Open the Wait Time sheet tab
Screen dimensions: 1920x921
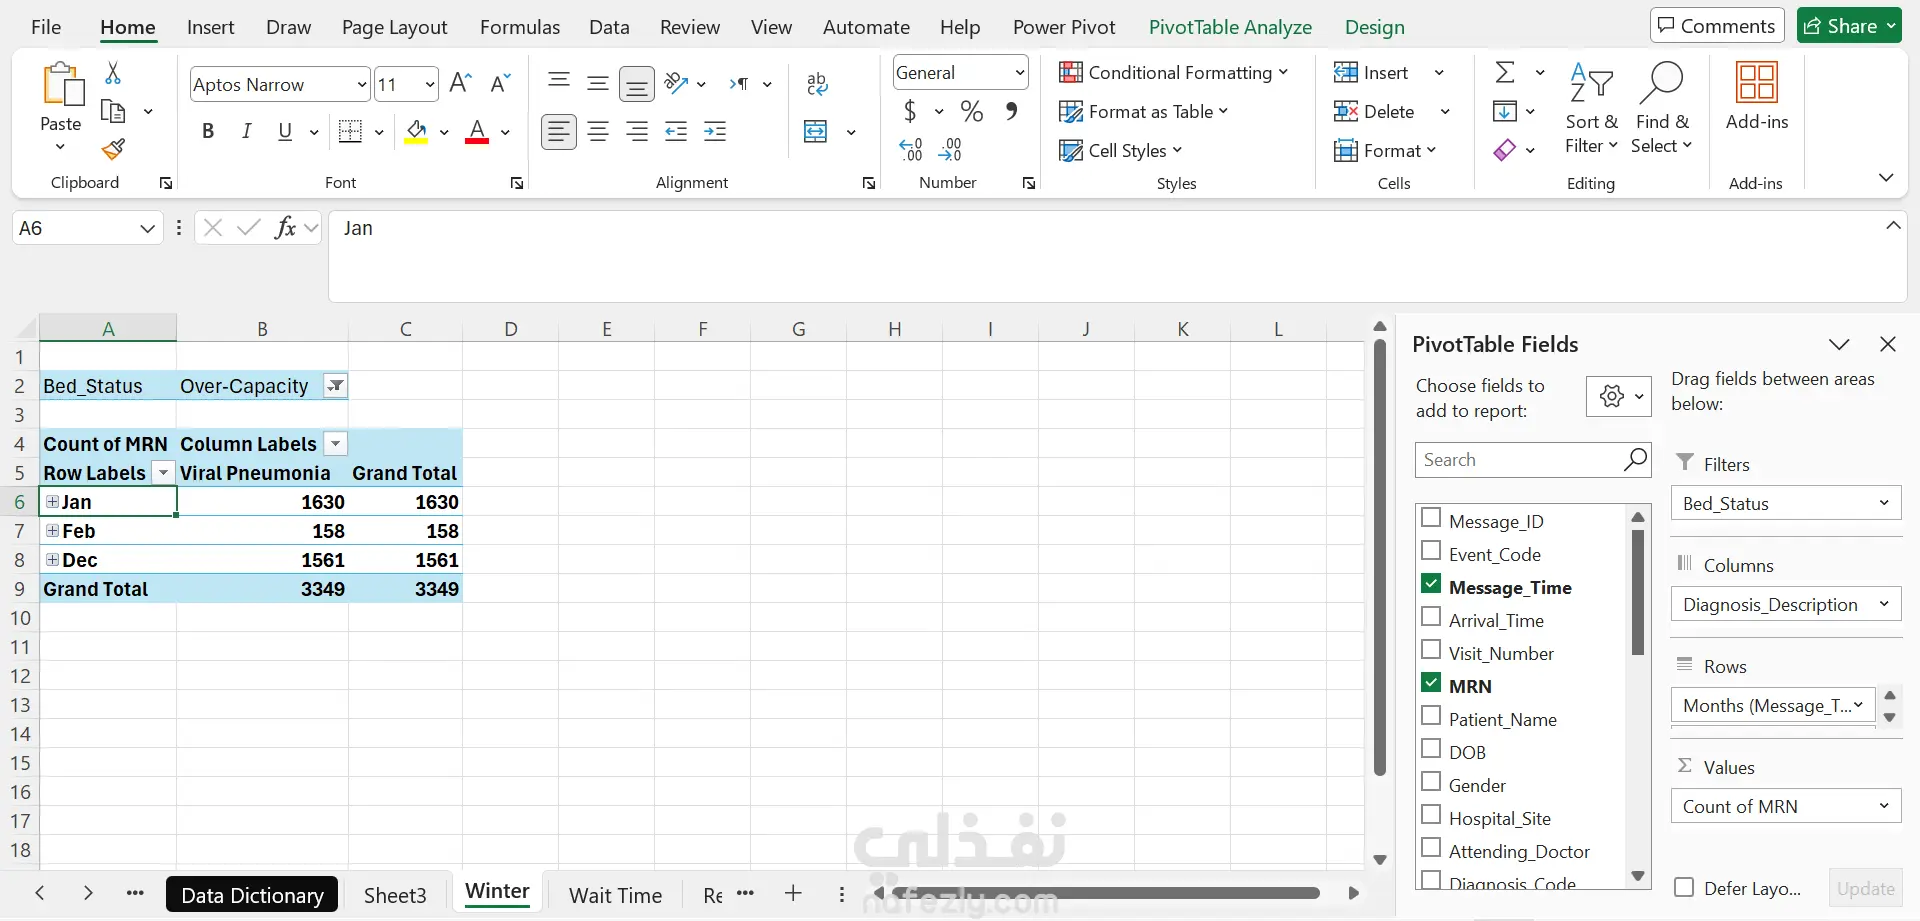(615, 895)
